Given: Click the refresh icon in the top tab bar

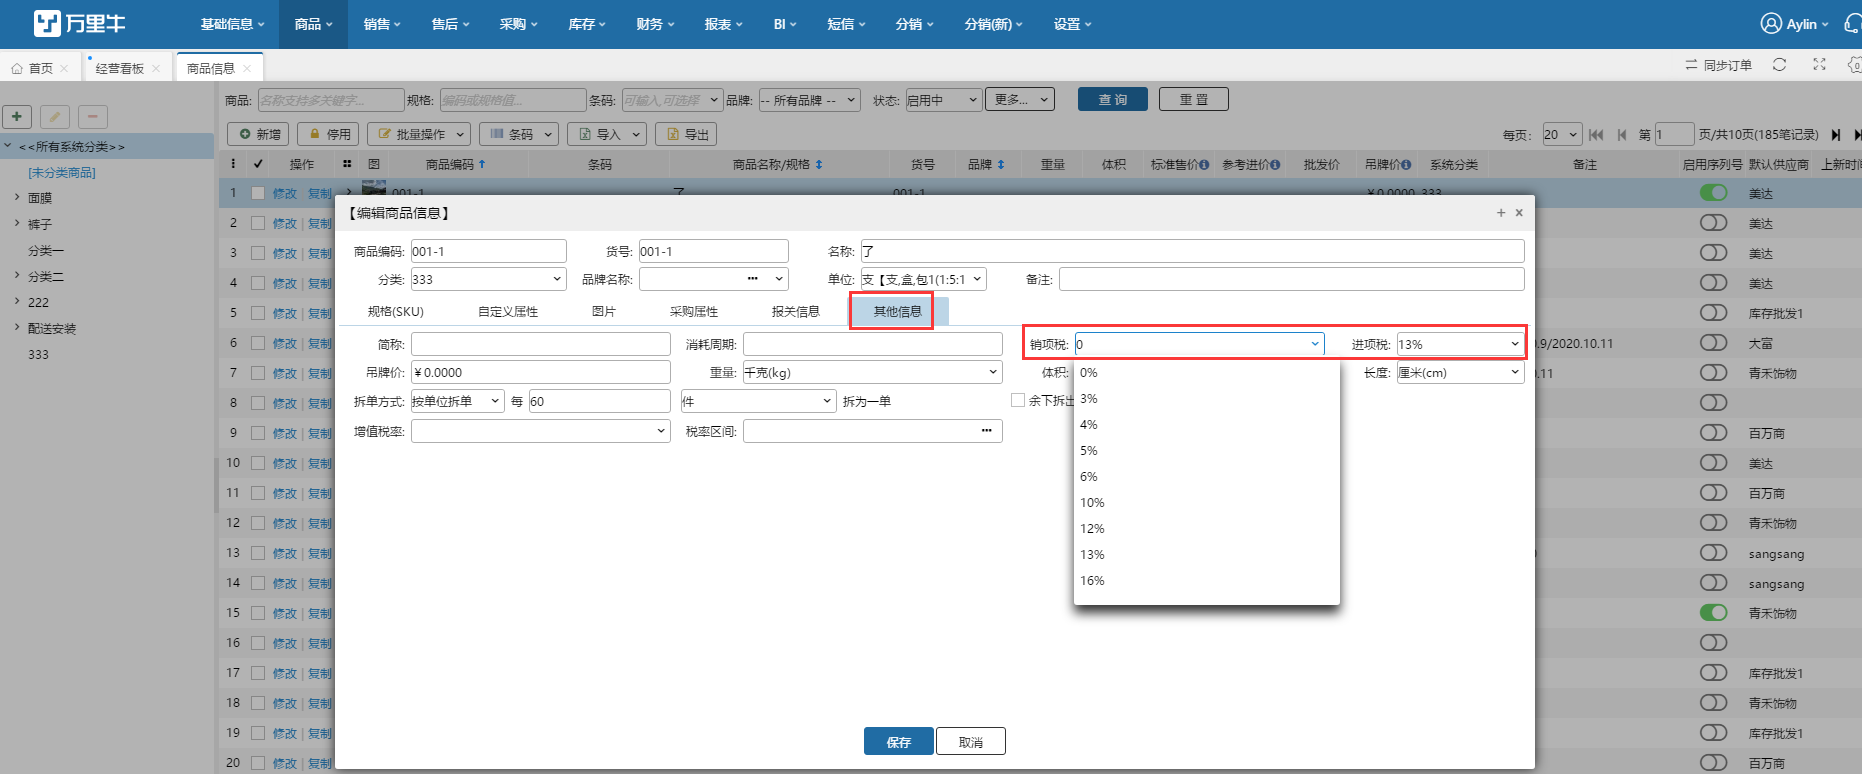Looking at the screenshot, I should point(1779,65).
